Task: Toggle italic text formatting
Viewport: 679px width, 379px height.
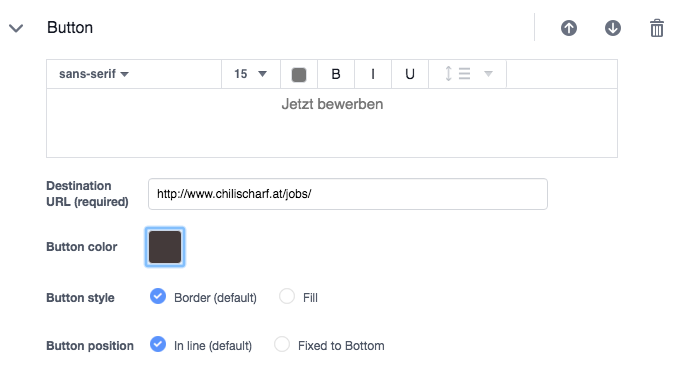Action: [373, 74]
